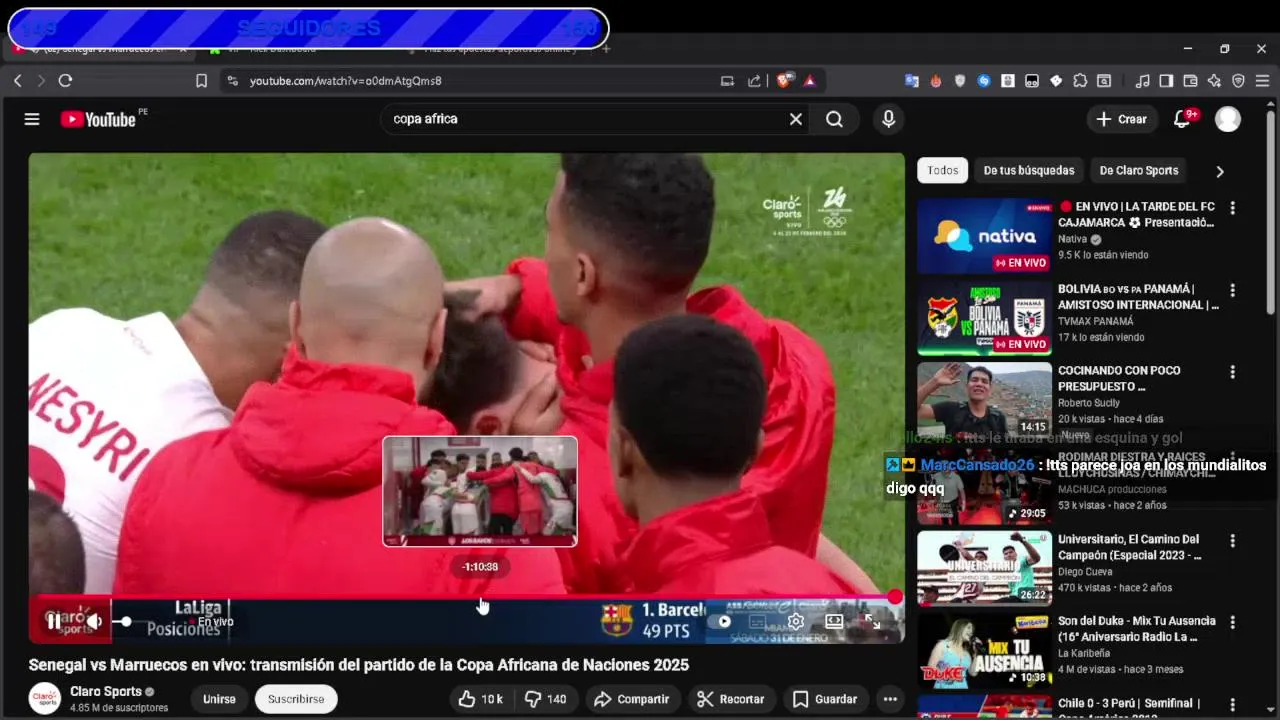Open options for Chile 0 - 3 Perú video
The width and height of the screenshot is (1280, 720).
pos(1232,705)
